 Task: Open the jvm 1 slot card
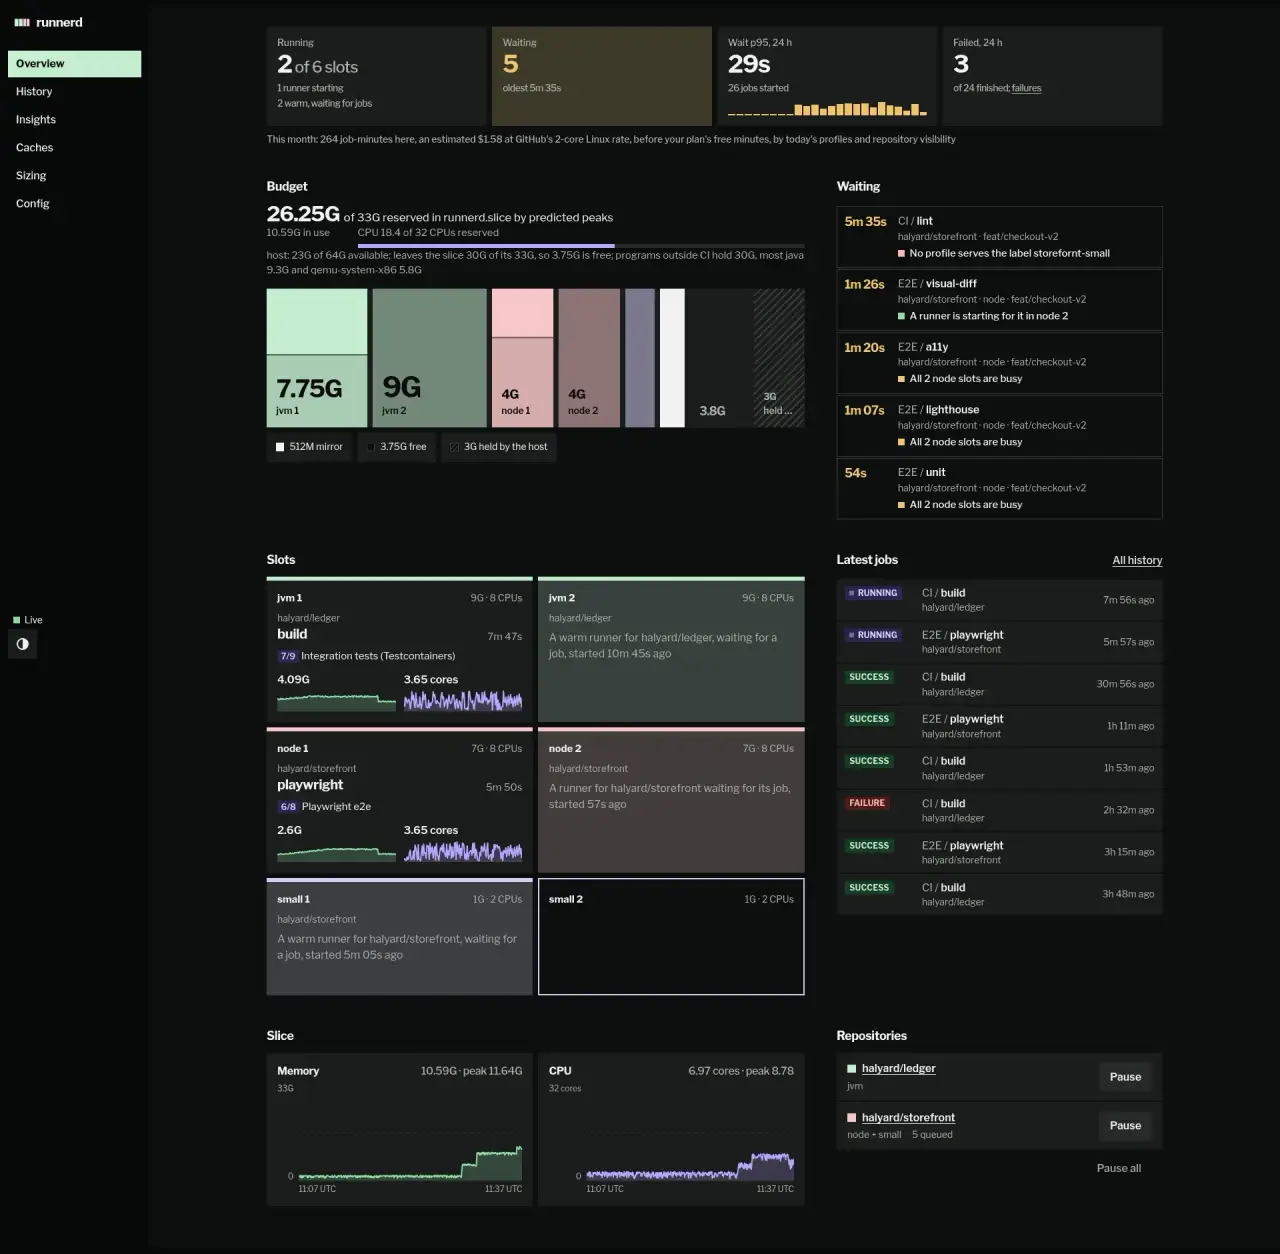[399, 649]
